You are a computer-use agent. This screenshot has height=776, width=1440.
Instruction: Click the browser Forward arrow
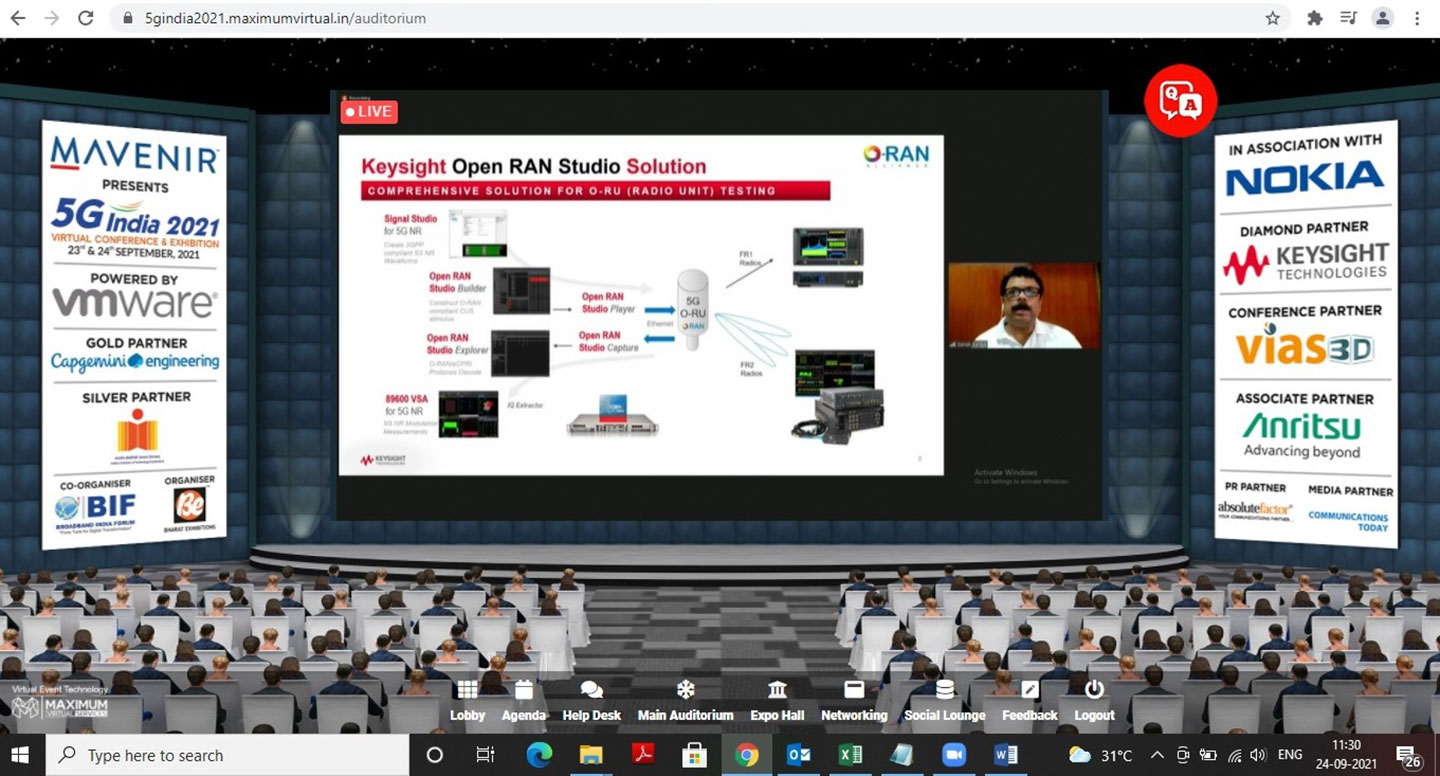(x=52, y=18)
